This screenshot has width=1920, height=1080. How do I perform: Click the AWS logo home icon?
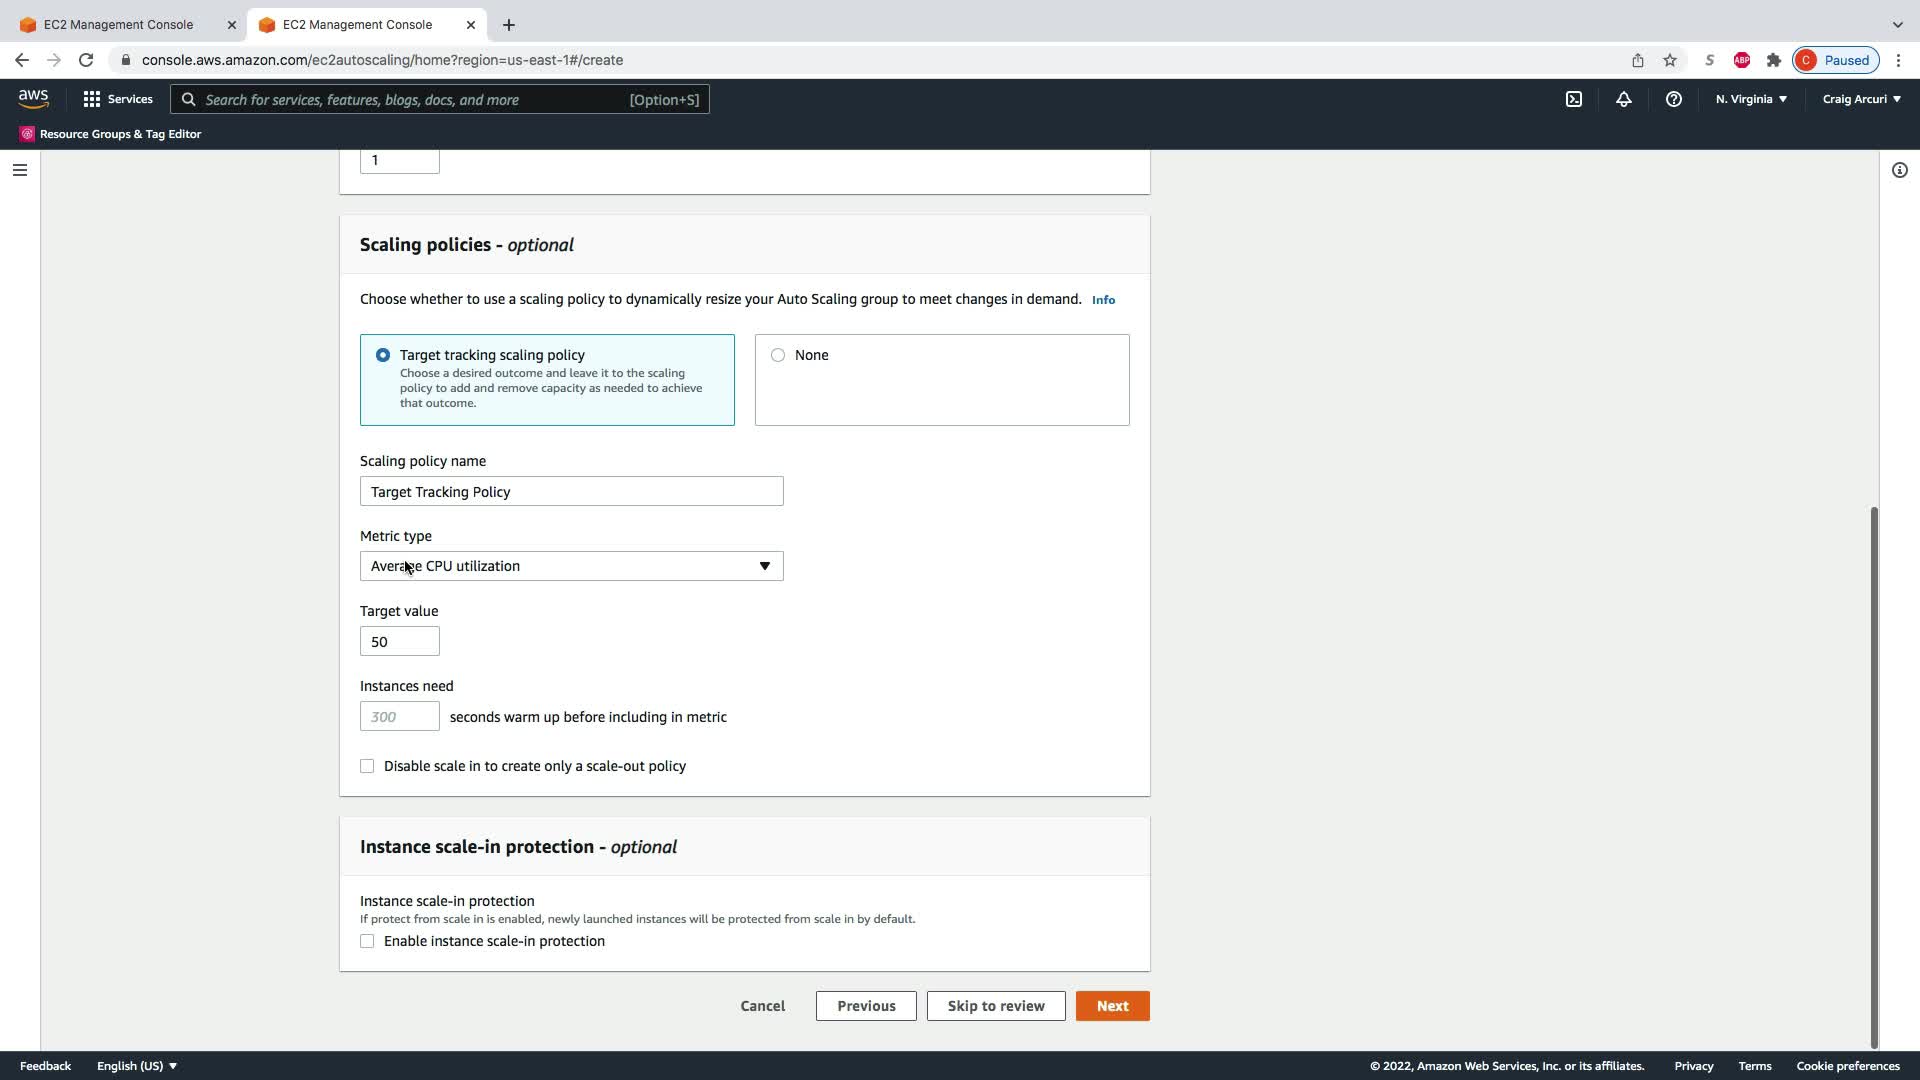(x=33, y=98)
